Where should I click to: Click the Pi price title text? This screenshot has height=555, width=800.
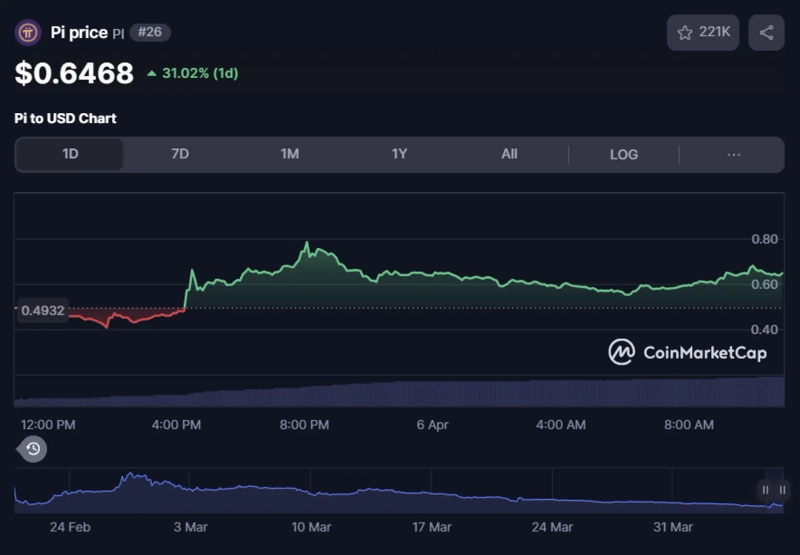pos(79,33)
